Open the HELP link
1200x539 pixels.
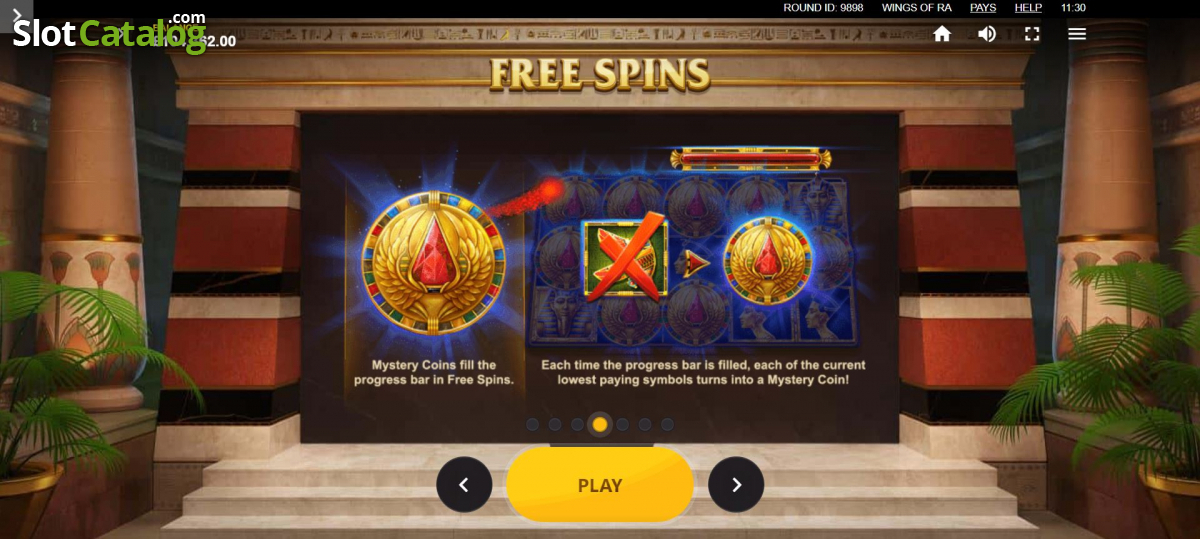(x=1028, y=7)
